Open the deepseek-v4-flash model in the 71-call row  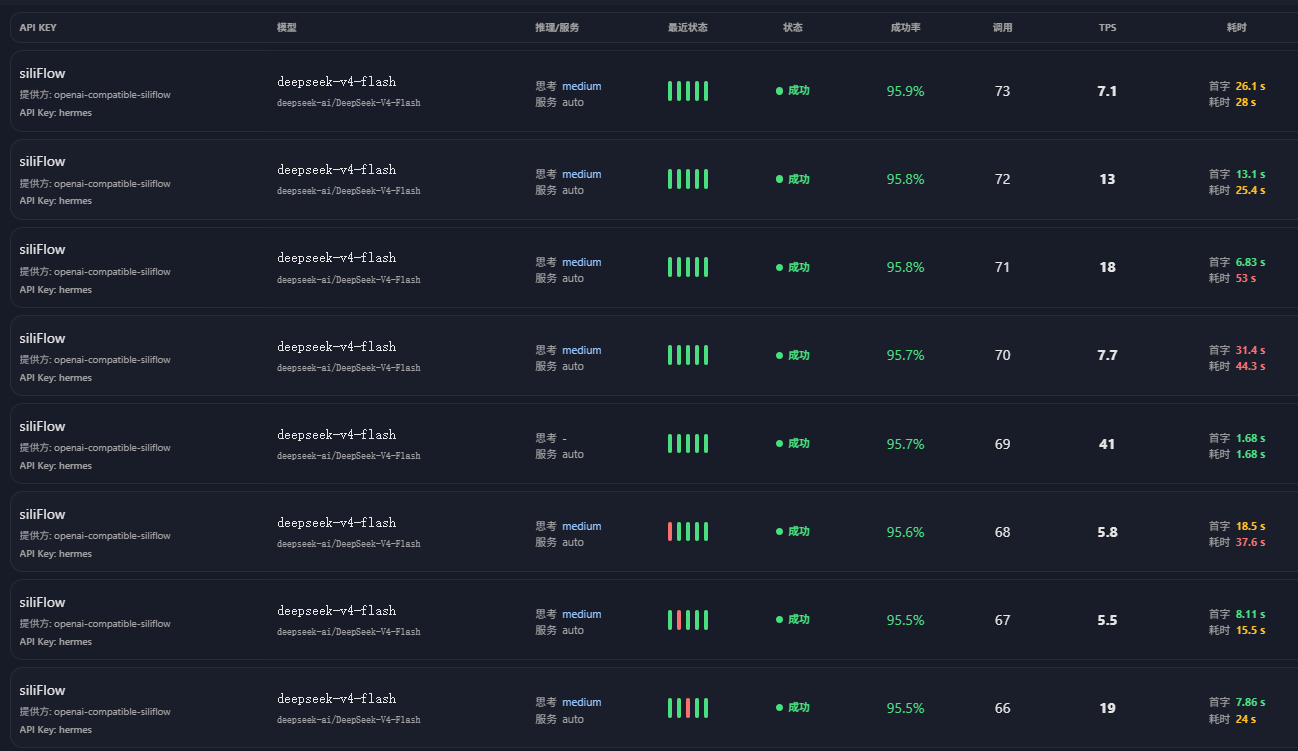(x=336, y=258)
